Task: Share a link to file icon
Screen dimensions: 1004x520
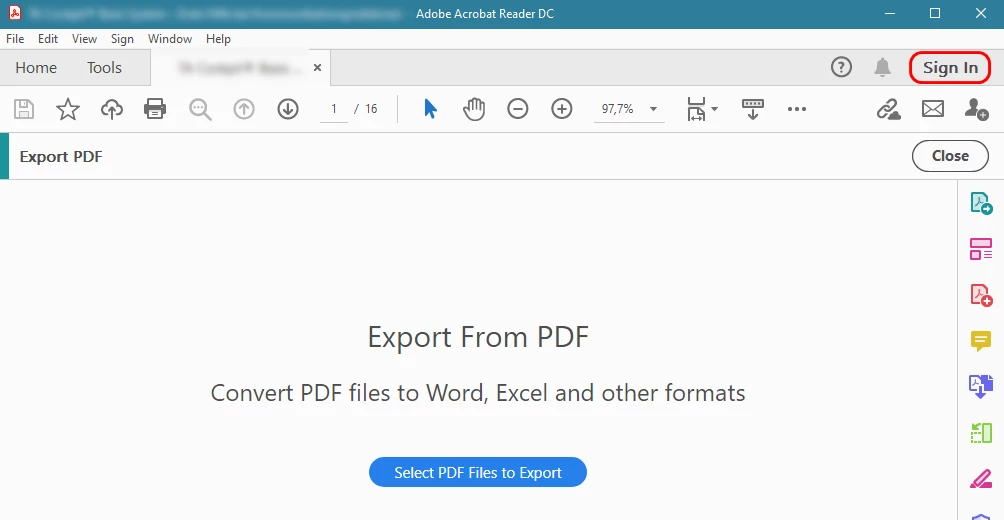Action: tap(889, 109)
